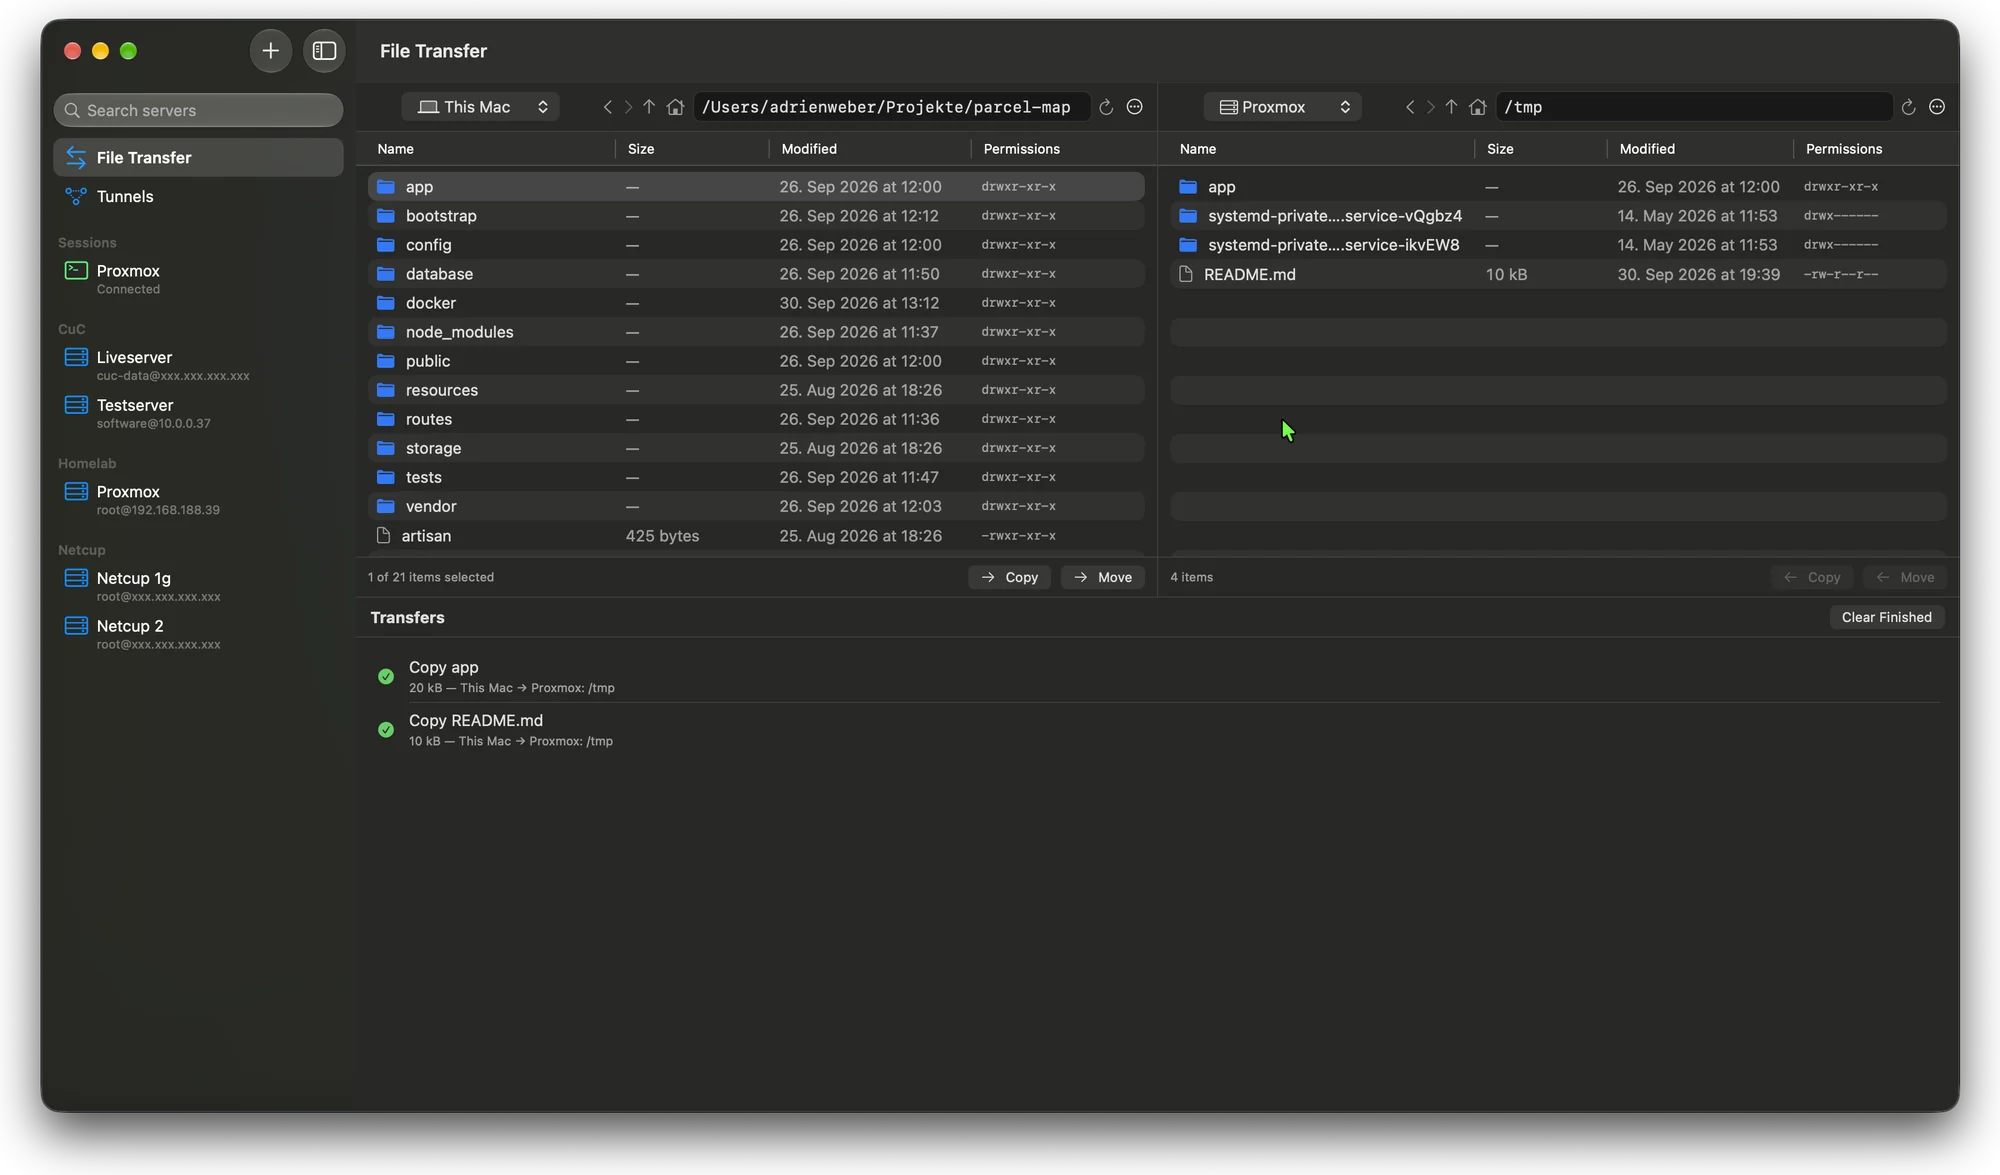Screen dimensions: 2000x1175
Task: Go back in Proxmox pane history
Action: [1409, 107]
